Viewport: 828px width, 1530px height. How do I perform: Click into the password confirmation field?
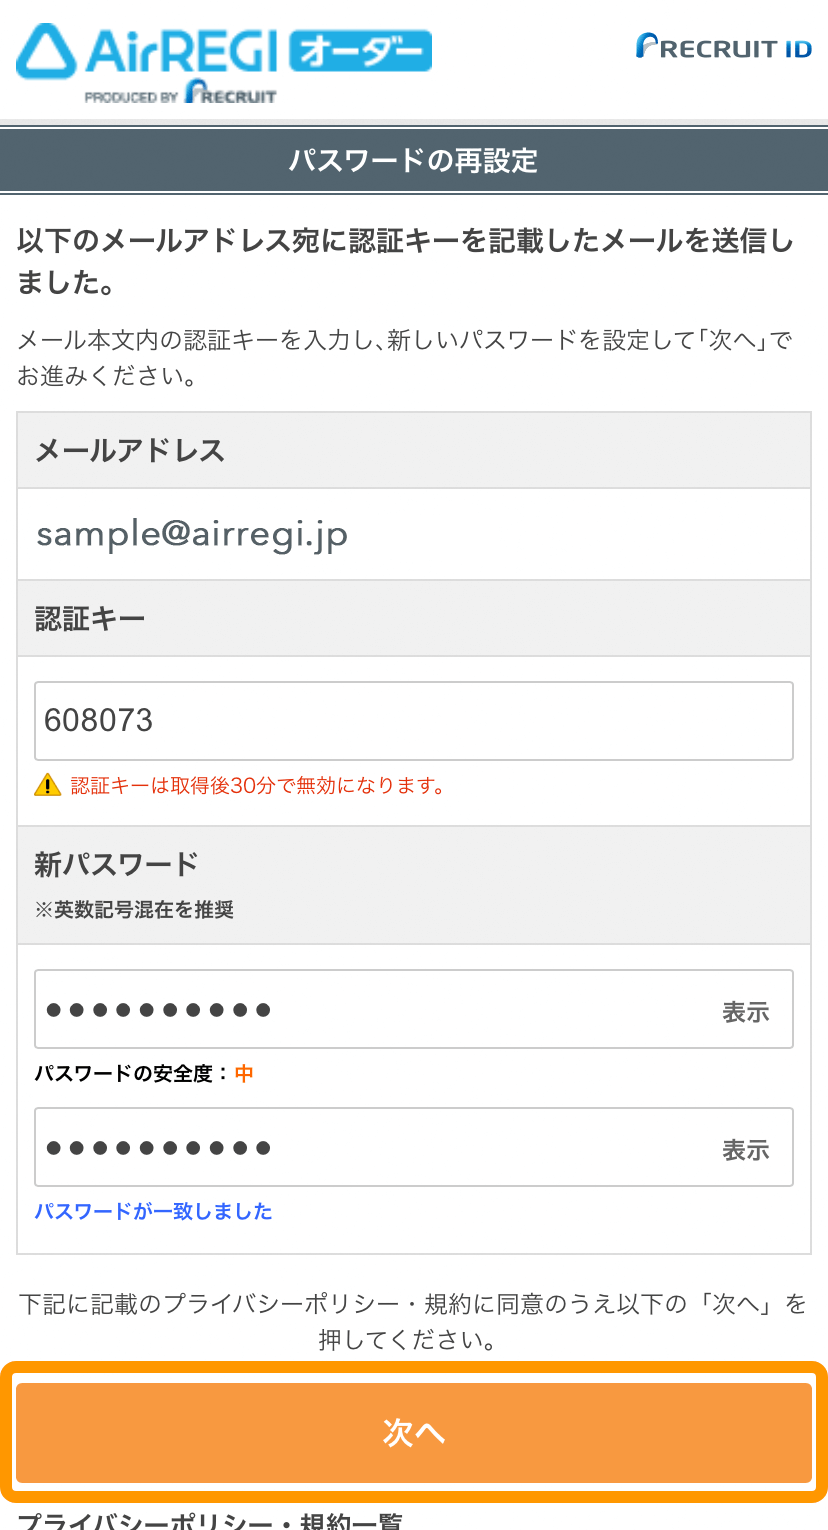coord(370,1148)
